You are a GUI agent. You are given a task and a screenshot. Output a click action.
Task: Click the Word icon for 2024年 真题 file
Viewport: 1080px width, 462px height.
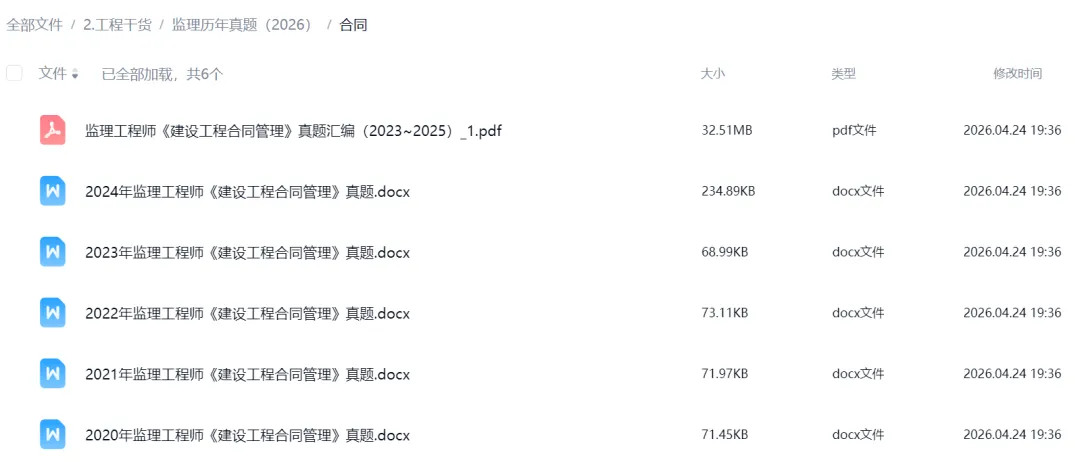tap(53, 191)
